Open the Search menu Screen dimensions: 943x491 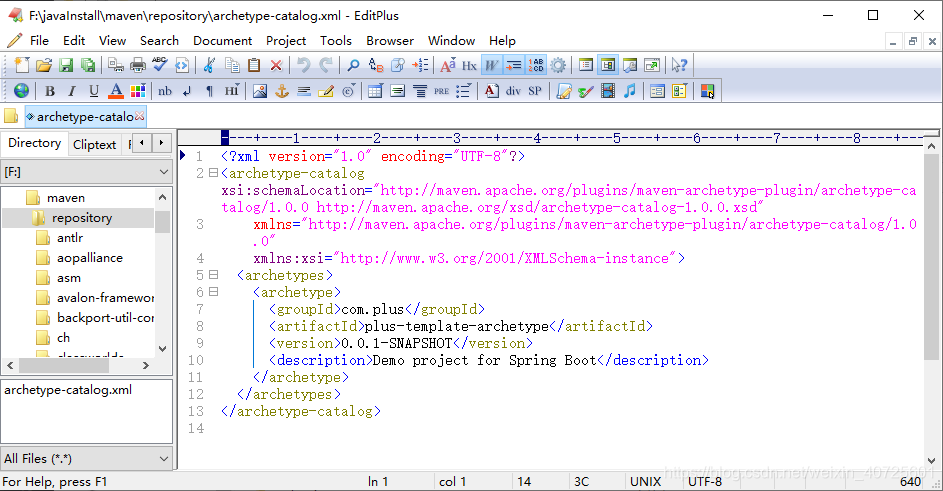click(x=159, y=41)
